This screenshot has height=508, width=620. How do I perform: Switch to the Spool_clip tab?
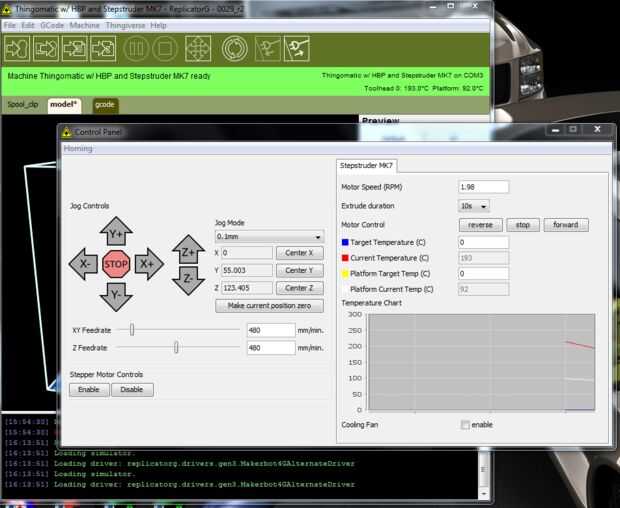pyautogui.click(x=23, y=105)
